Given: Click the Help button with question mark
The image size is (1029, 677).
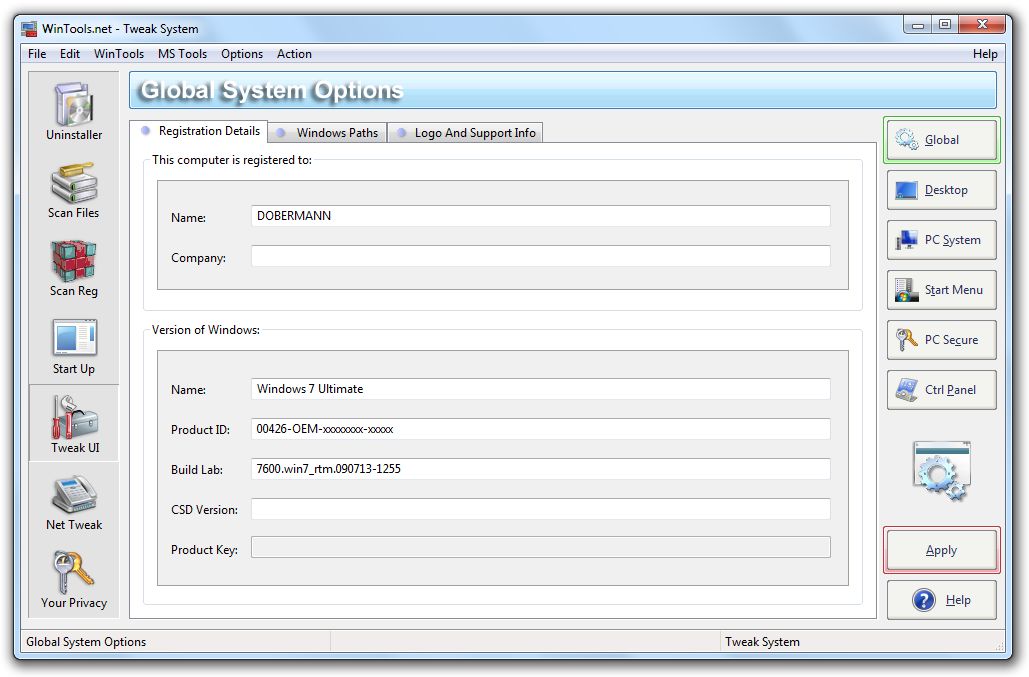Looking at the screenshot, I should click(x=942, y=600).
